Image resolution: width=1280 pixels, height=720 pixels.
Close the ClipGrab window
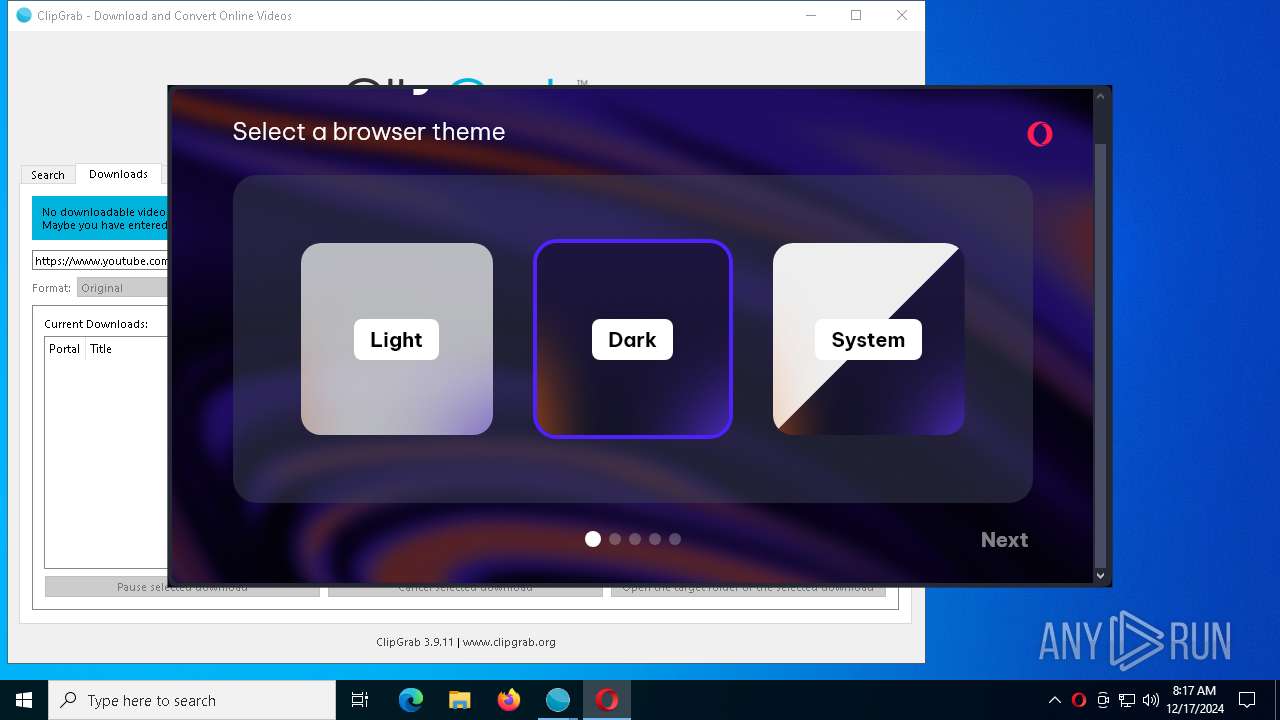coord(902,15)
